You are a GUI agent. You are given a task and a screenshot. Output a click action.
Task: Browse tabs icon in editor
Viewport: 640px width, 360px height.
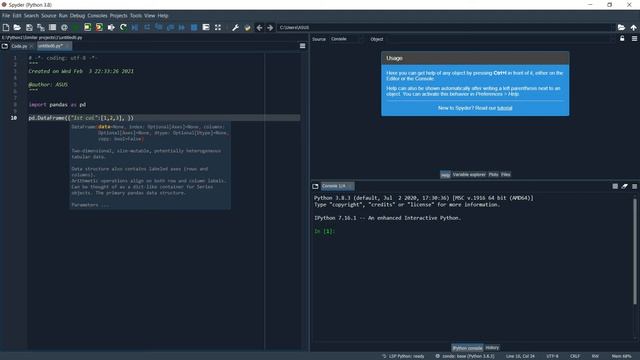[x=4, y=46]
